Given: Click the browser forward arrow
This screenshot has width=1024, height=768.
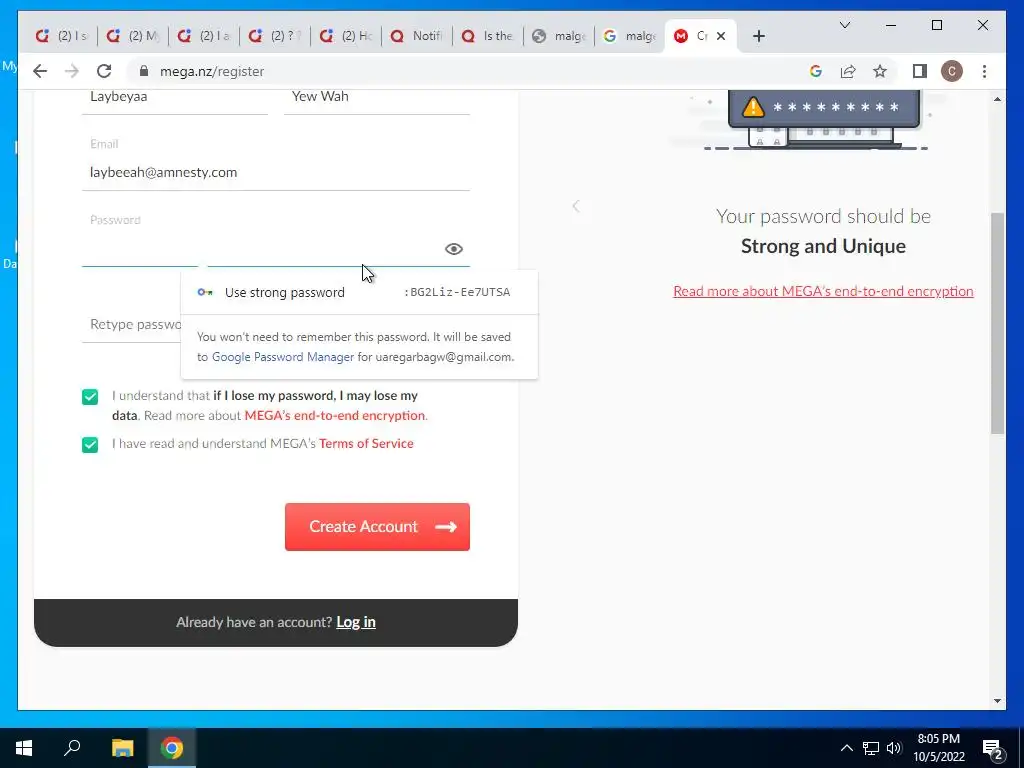Looking at the screenshot, I should (x=72, y=71).
